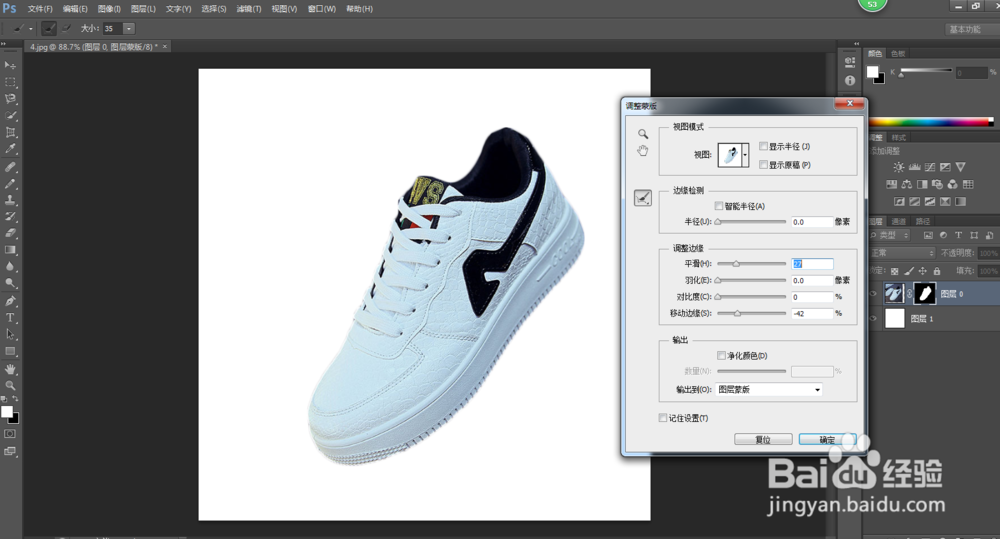Select the Brush tool in toolbox
The width and height of the screenshot is (1000, 539).
click(x=10, y=184)
